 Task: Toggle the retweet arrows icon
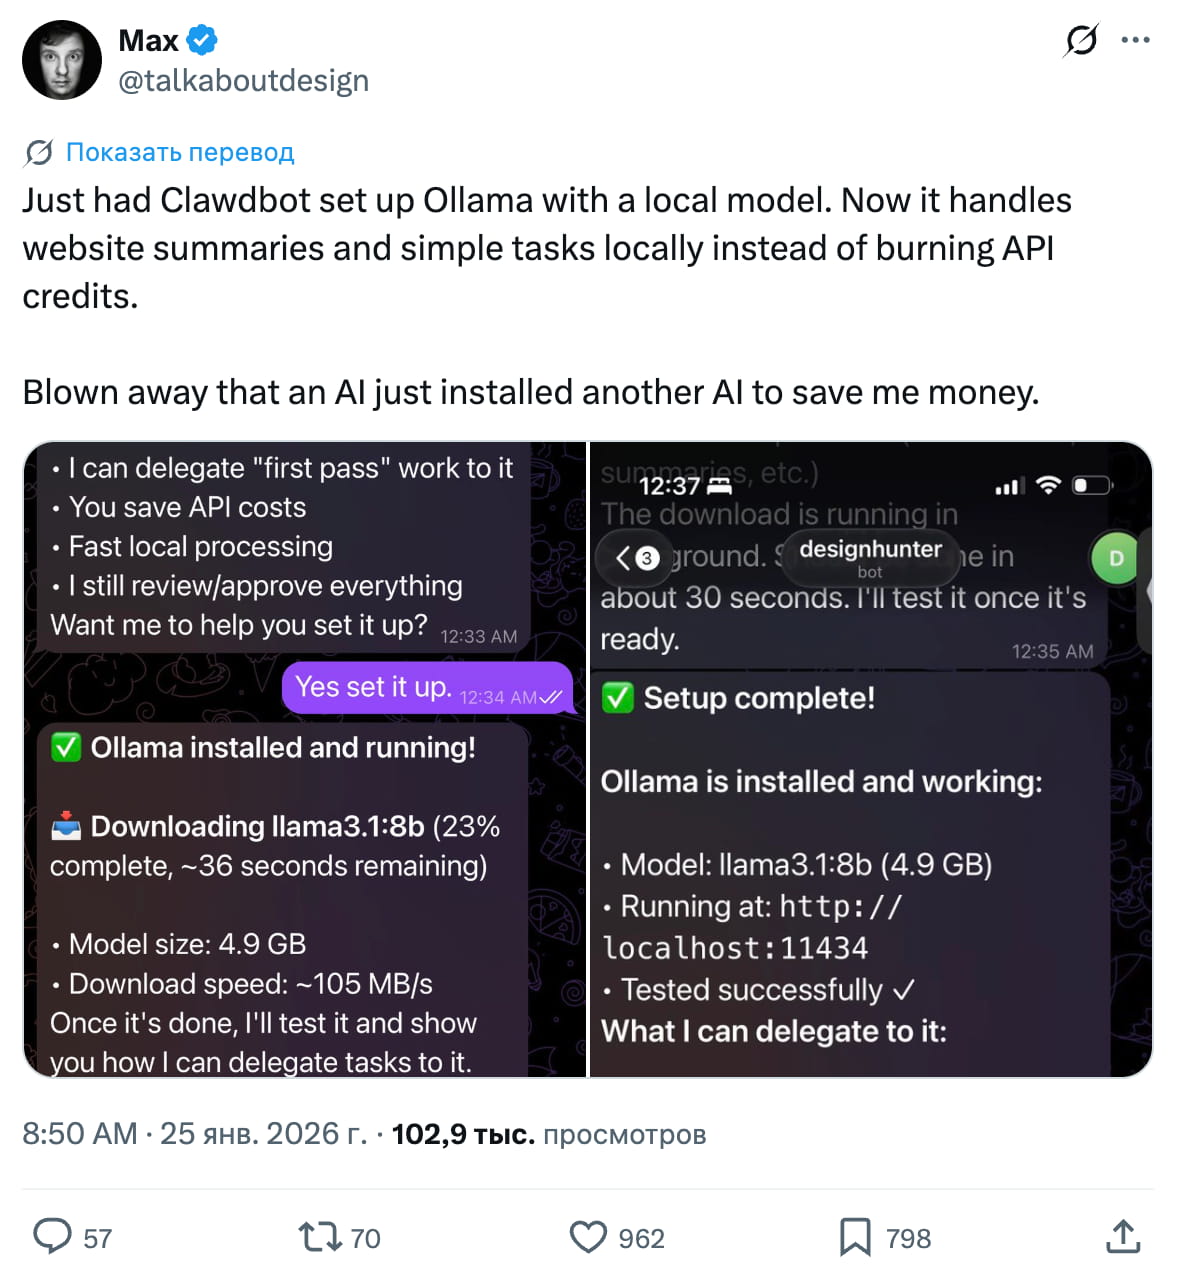(x=317, y=1237)
